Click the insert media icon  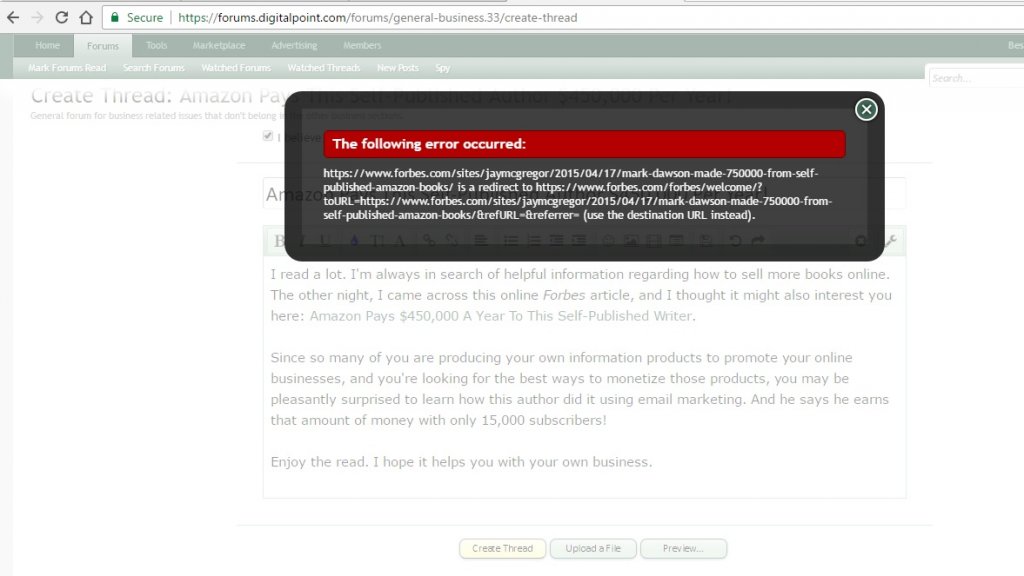(654, 241)
